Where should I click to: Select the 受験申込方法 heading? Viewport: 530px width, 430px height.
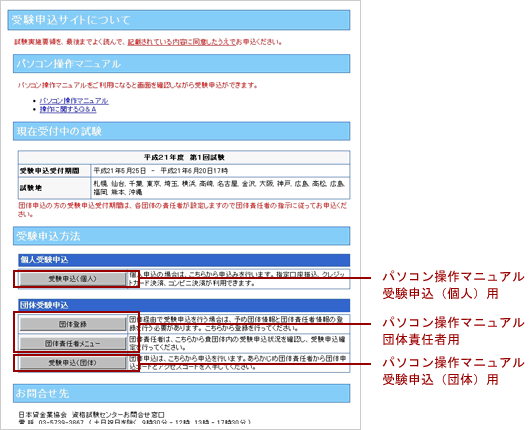point(182,236)
